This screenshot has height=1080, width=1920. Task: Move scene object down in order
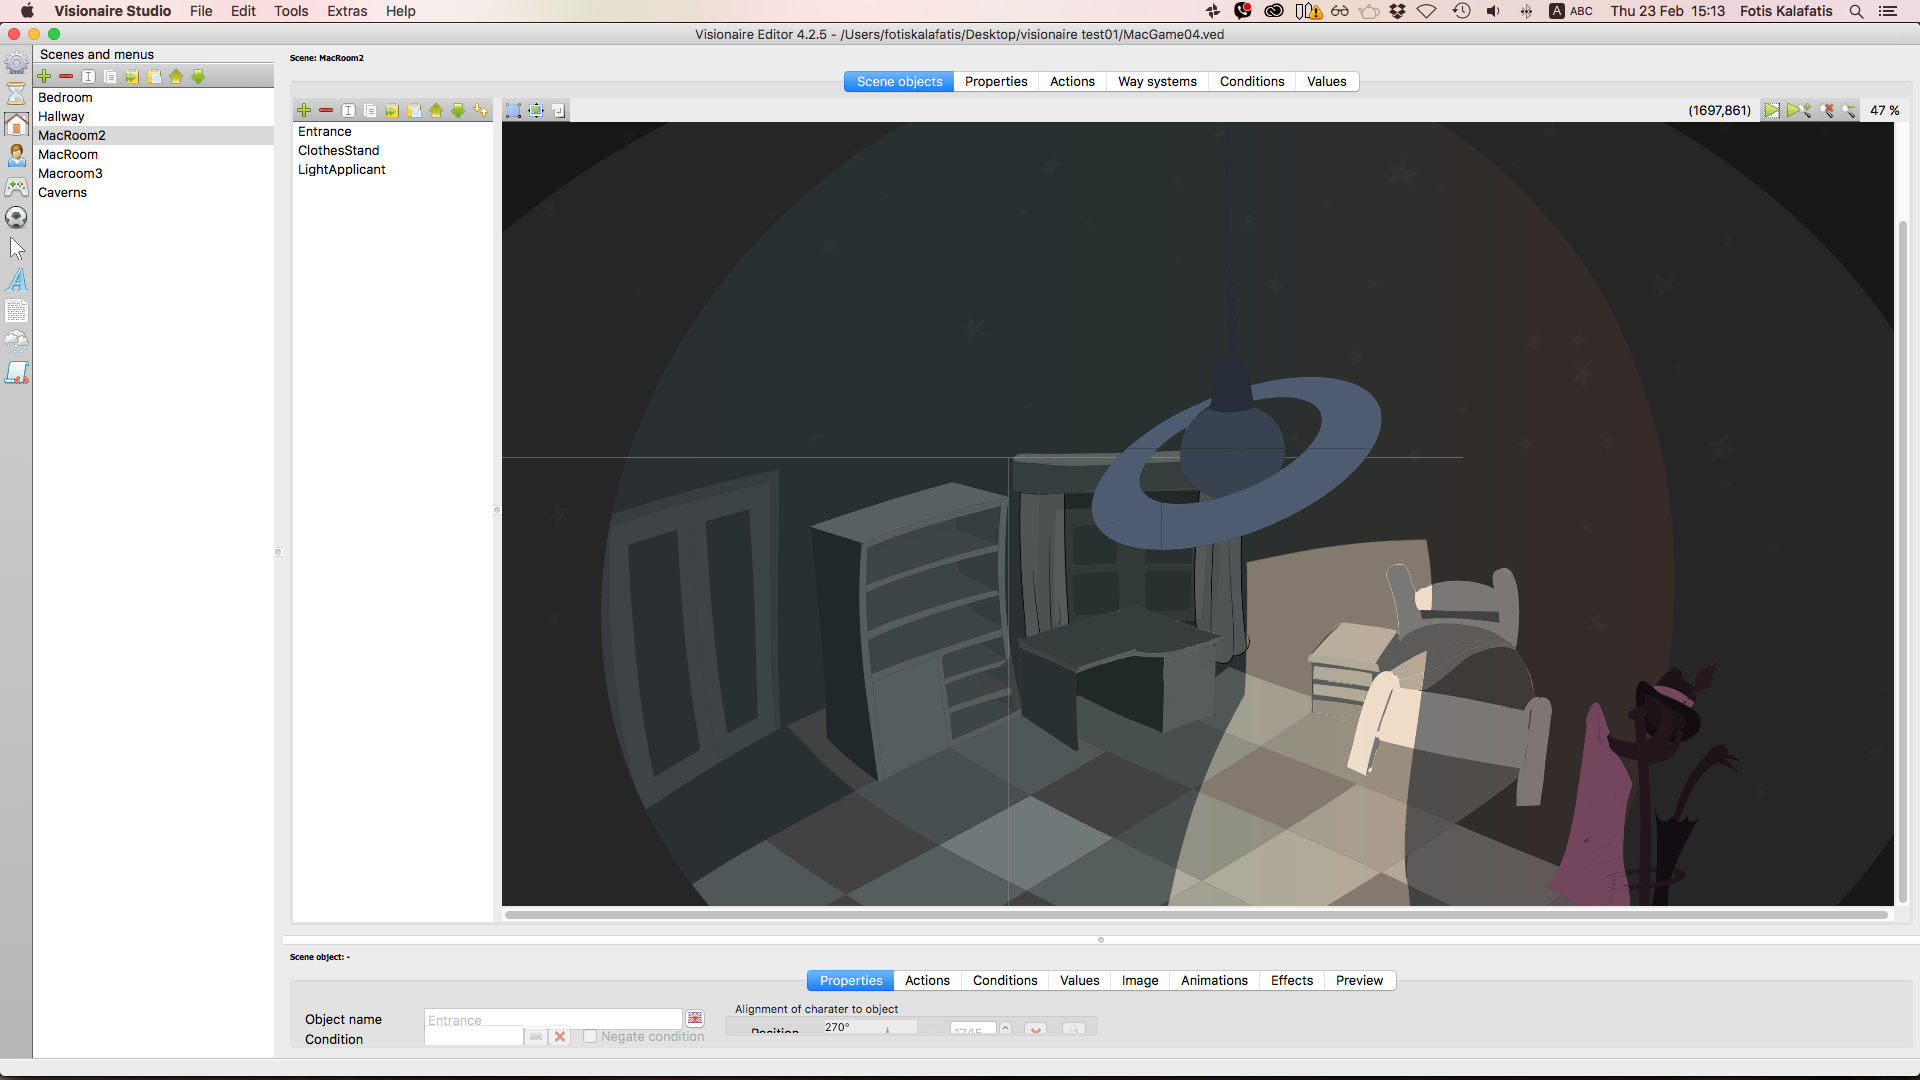click(x=458, y=111)
